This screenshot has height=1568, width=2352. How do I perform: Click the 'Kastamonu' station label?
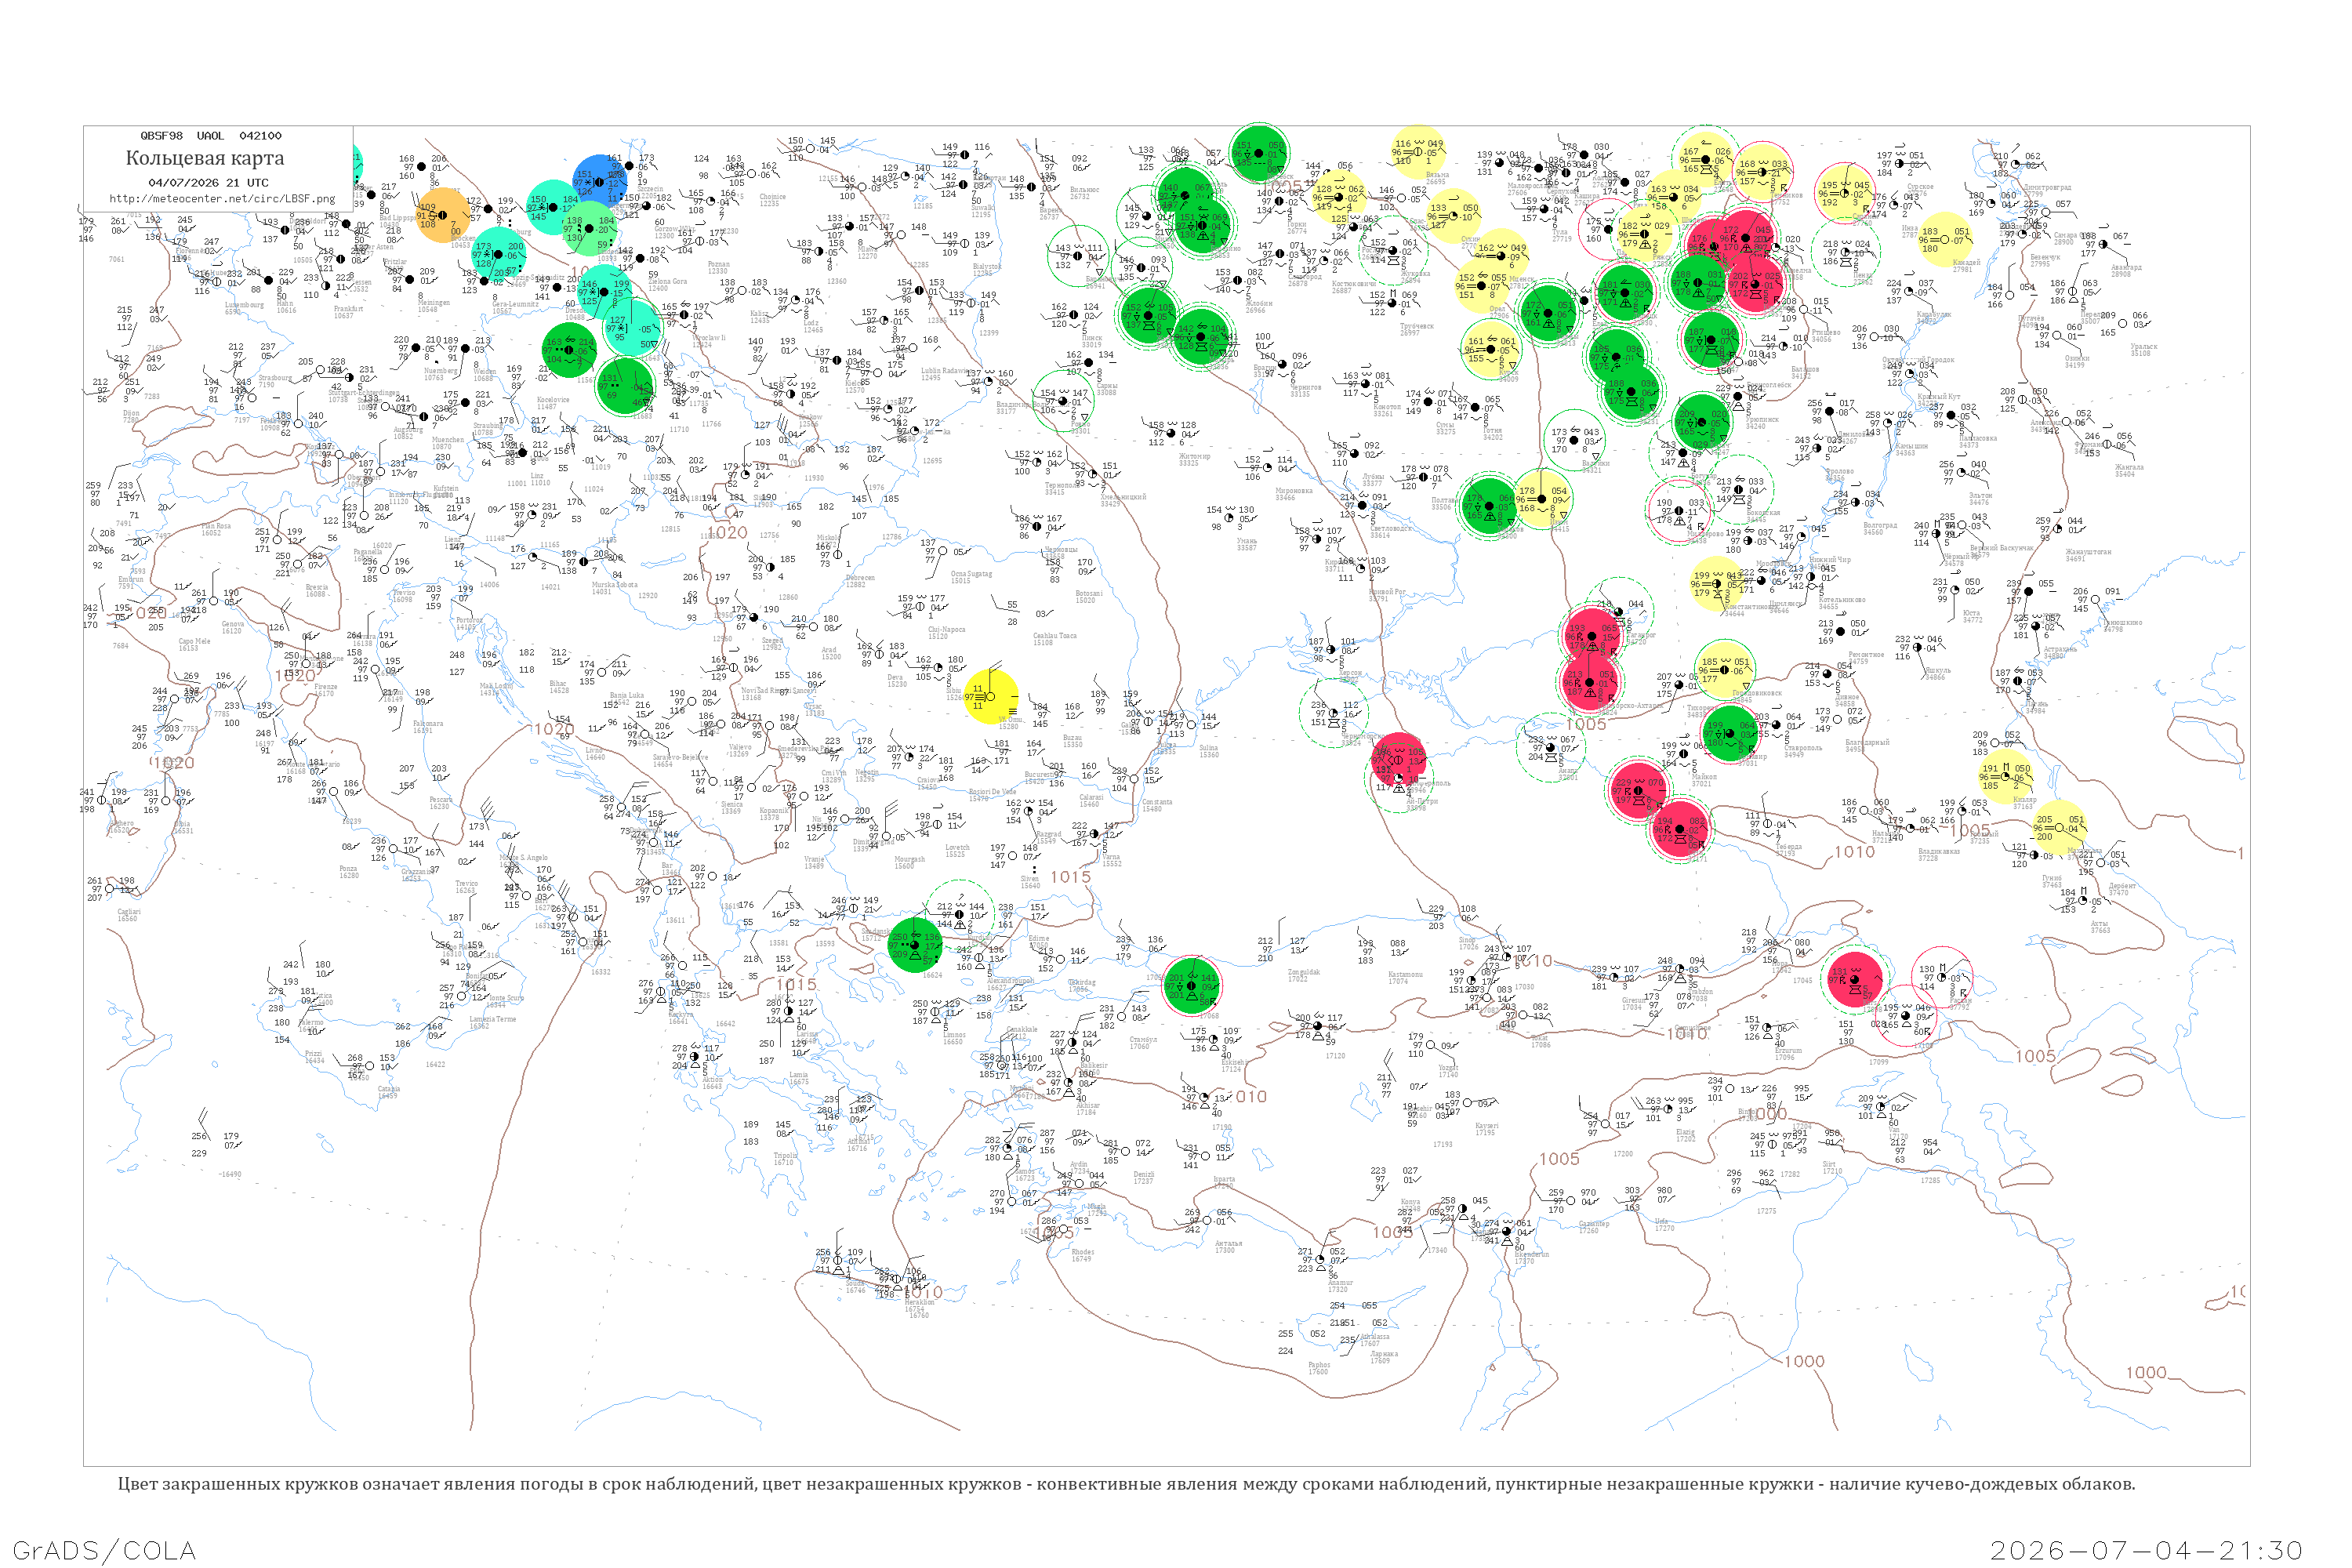tap(1405, 975)
